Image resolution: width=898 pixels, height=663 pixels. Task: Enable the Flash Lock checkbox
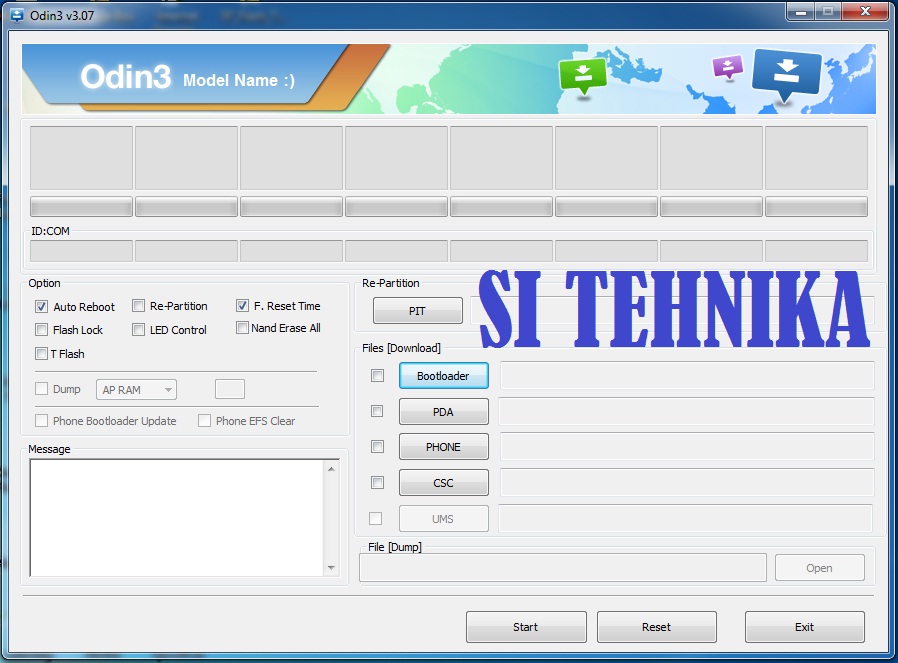click(41, 330)
